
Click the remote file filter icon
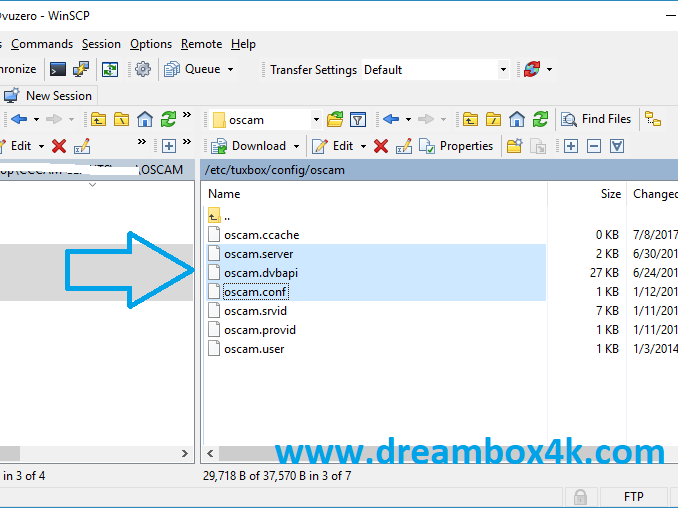click(x=358, y=119)
